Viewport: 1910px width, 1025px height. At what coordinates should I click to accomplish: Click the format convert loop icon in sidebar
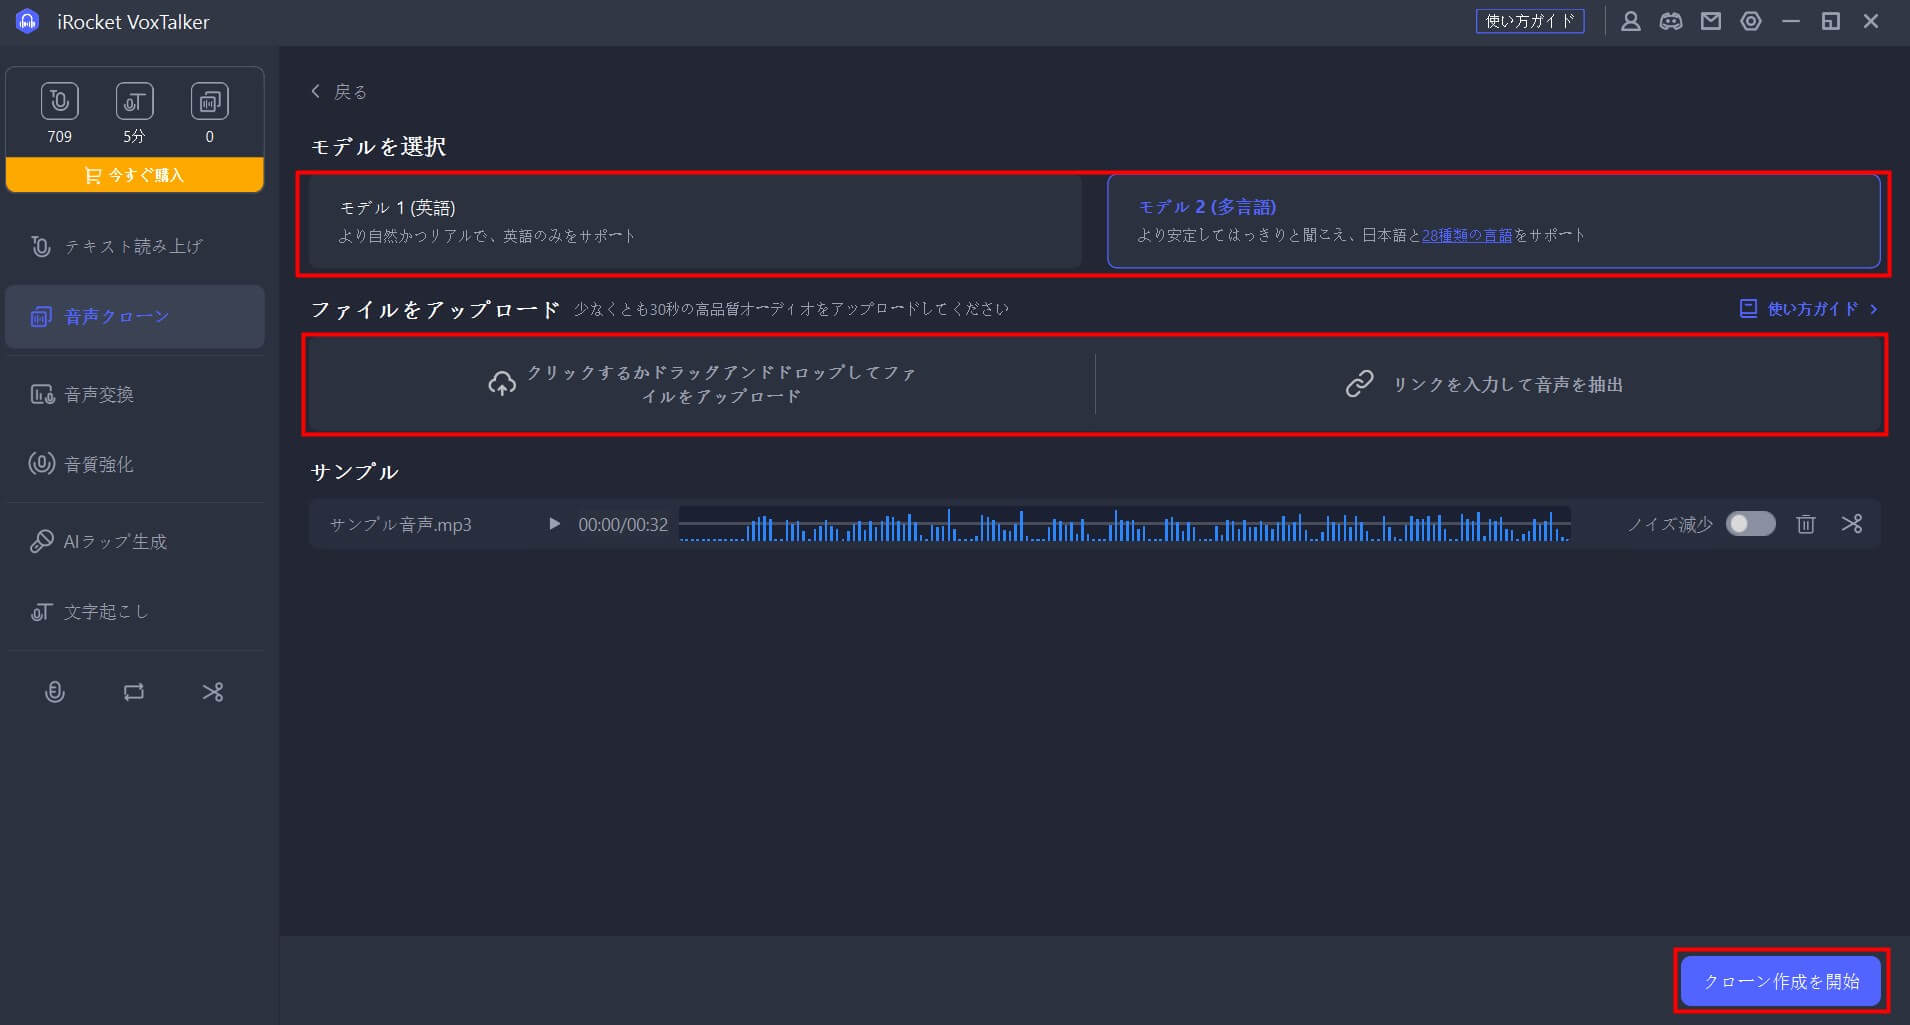pos(134,692)
